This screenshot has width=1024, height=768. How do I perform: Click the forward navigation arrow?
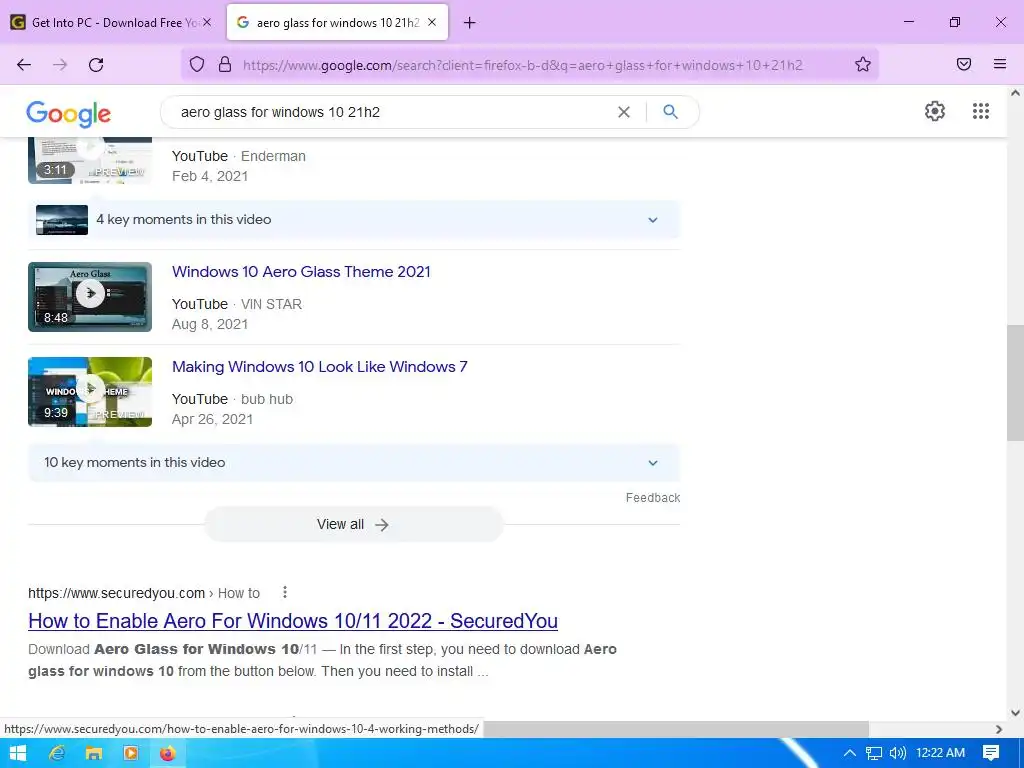point(60,65)
